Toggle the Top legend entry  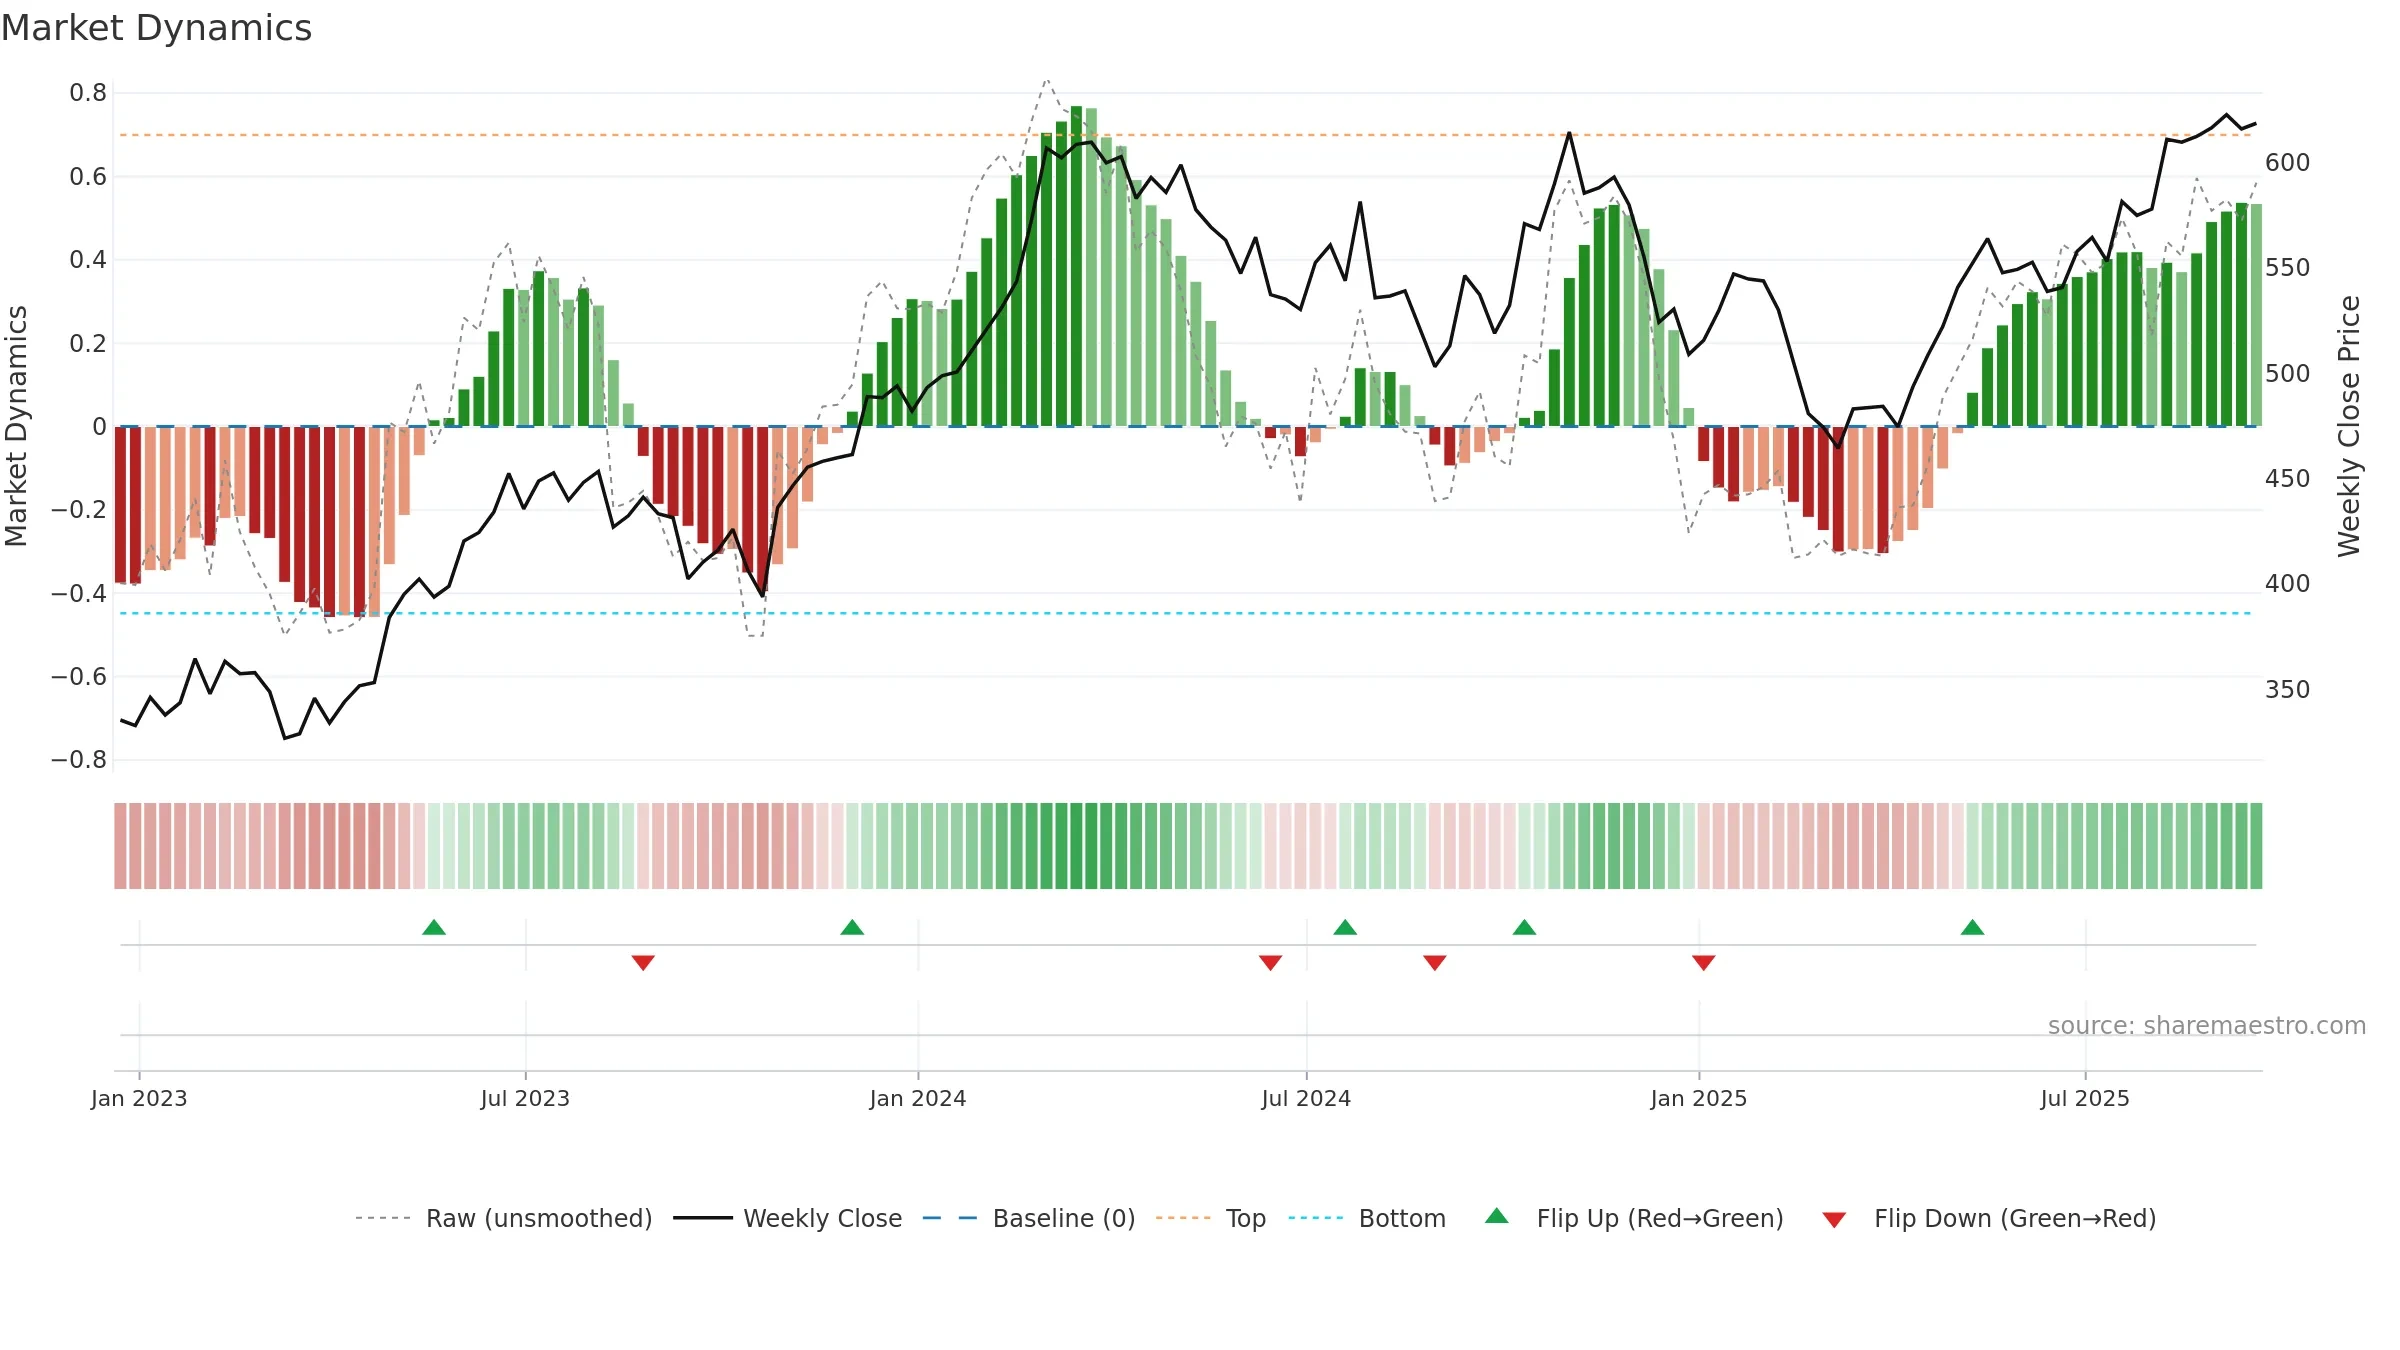(1210, 1218)
